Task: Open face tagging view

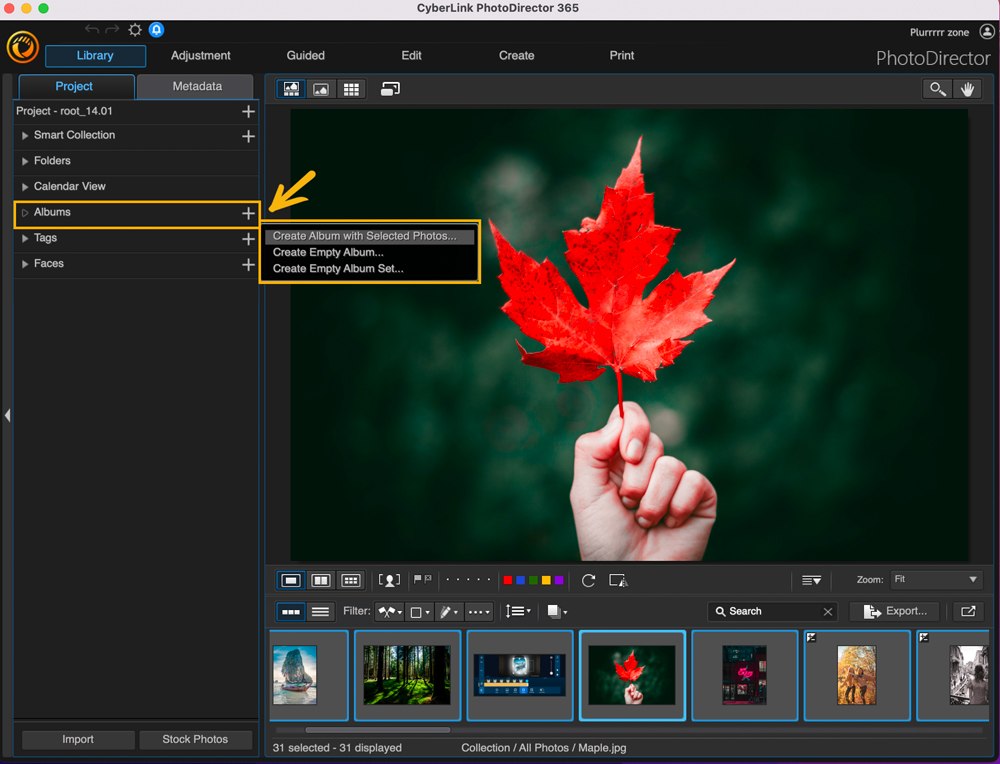Action: point(389,580)
